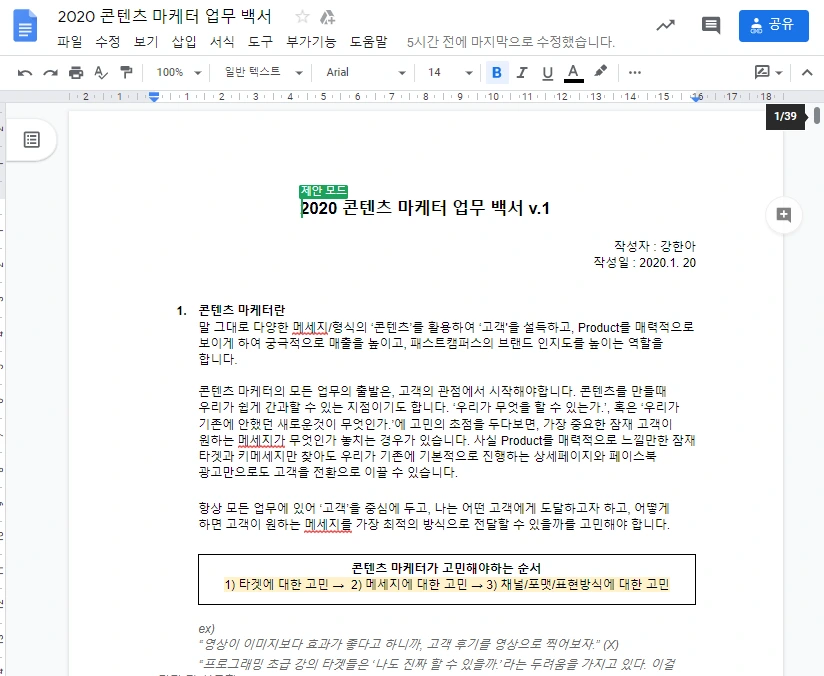
Task: Open the 부가기능 menu
Action: pos(311,42)
